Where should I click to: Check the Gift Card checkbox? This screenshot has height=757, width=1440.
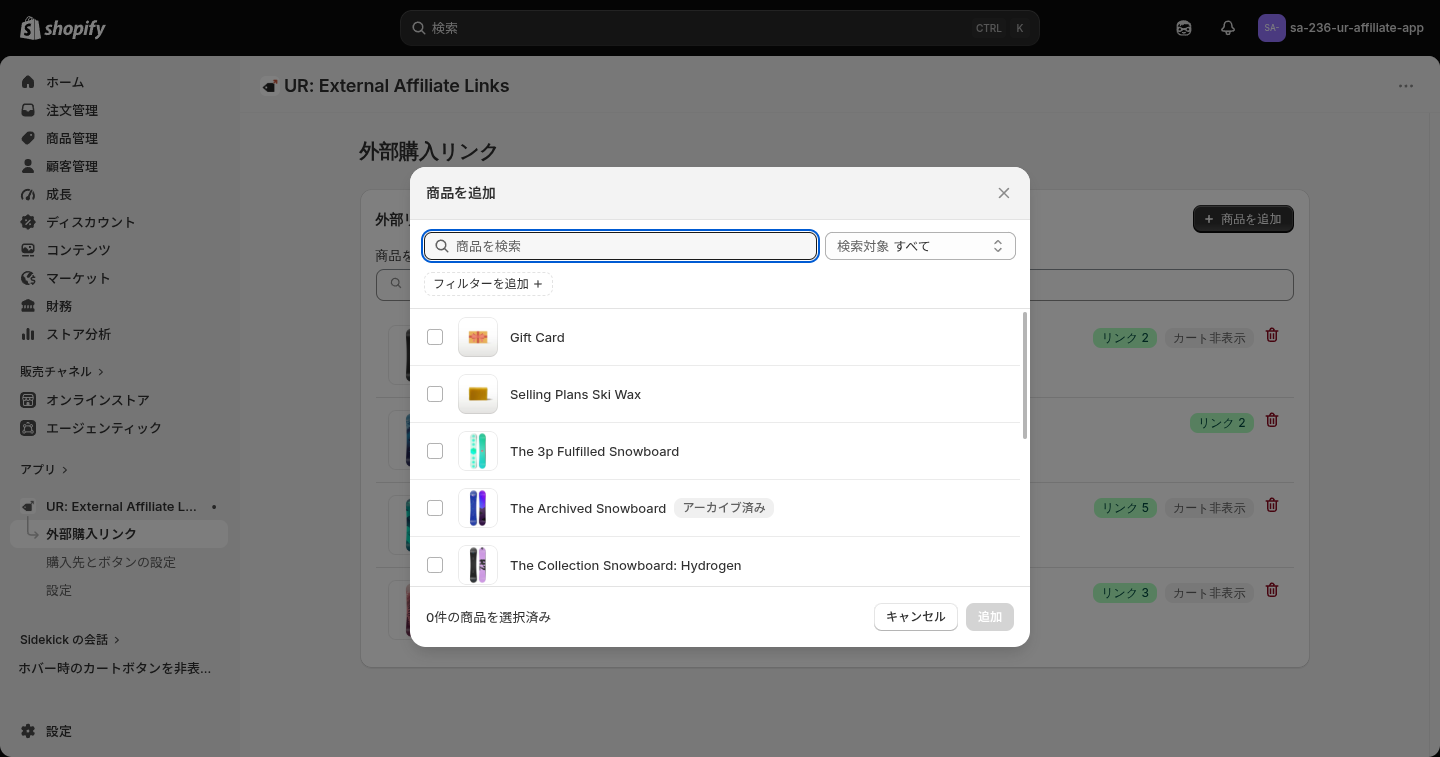point(435,337)
